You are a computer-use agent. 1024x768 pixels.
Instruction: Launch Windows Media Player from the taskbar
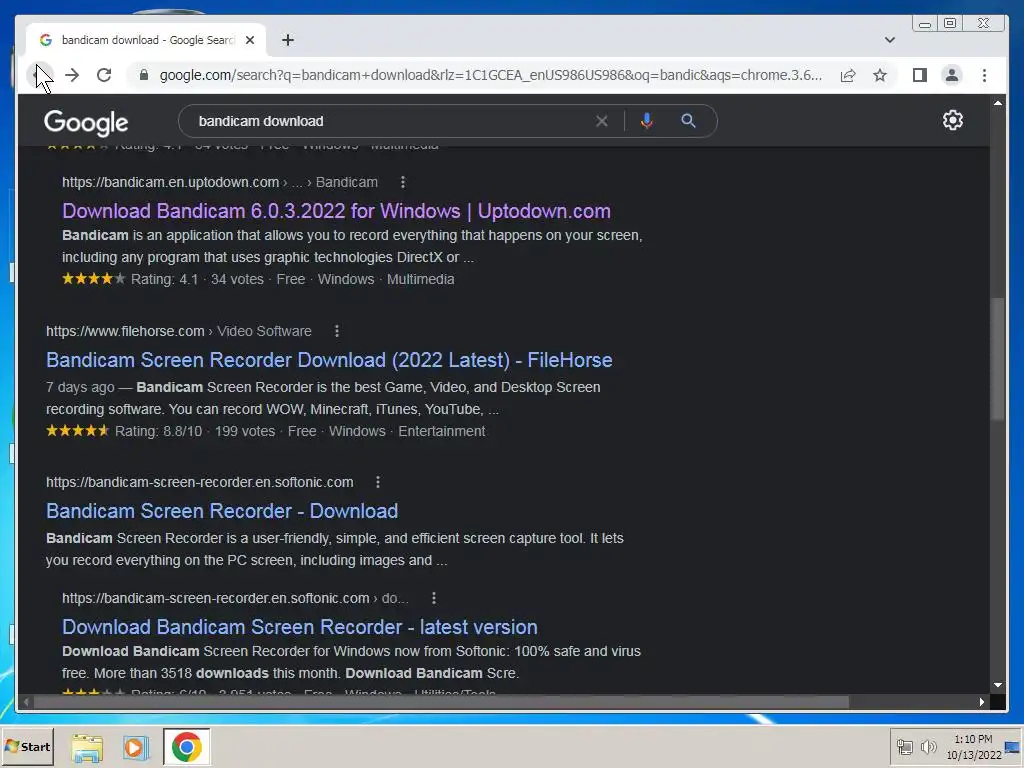coord(135,747)
